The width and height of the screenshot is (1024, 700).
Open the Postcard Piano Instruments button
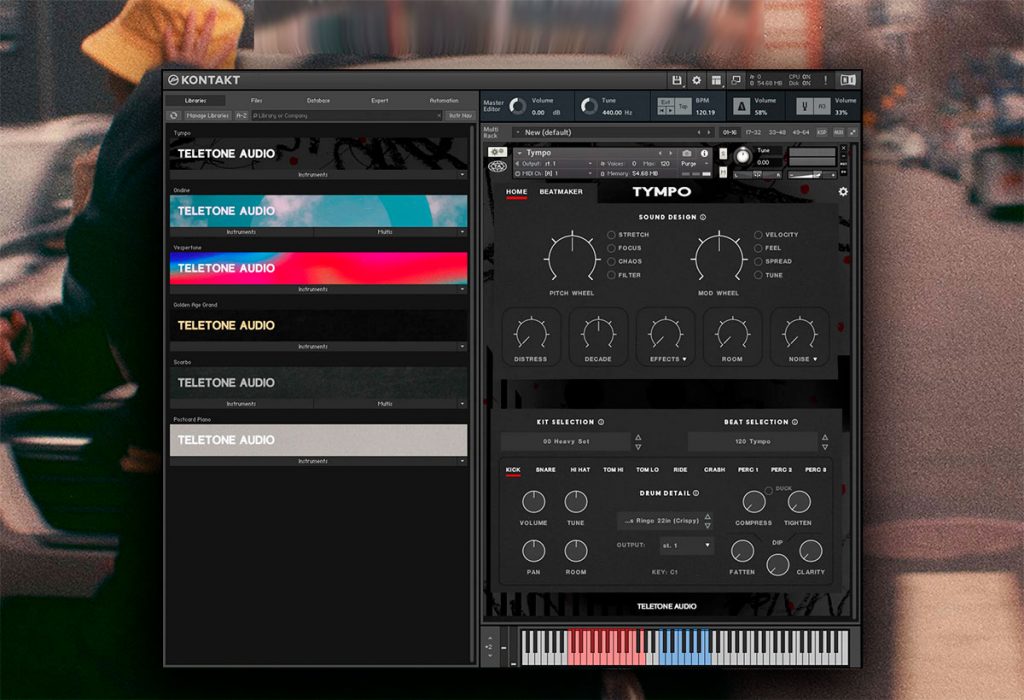tap(313, 461)
